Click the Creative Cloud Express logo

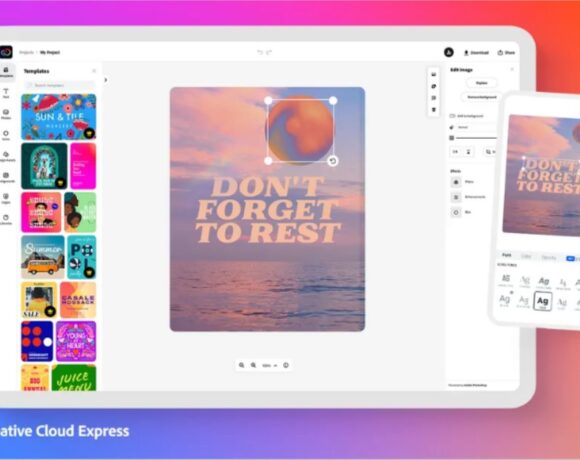(x=6, y=52)
